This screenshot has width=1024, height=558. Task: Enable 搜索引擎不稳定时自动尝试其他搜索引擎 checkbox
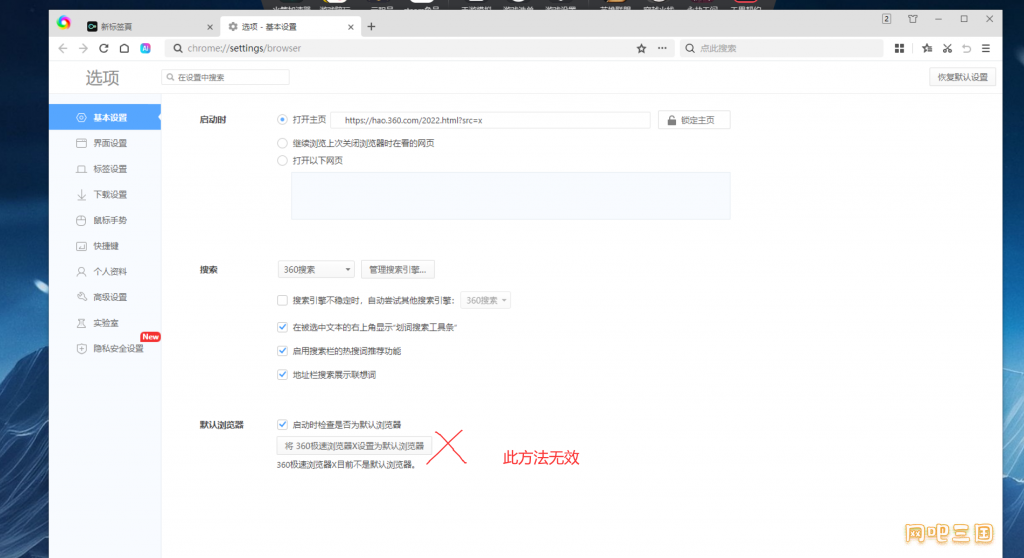[x=282, y=301]
